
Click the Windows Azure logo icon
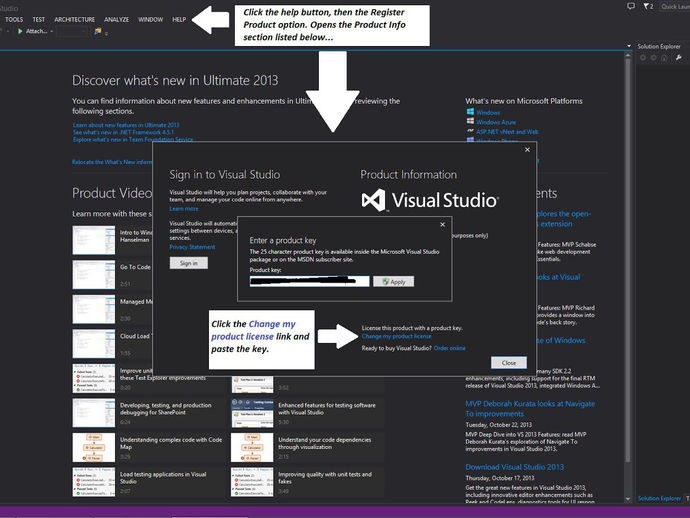pyautogui.click(x=470, y=121)
